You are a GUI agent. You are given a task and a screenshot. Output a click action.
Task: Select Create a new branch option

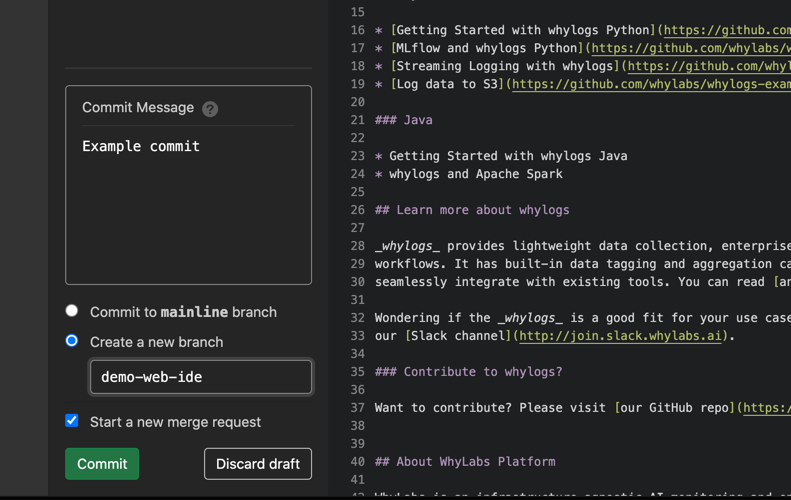[72, 341]
